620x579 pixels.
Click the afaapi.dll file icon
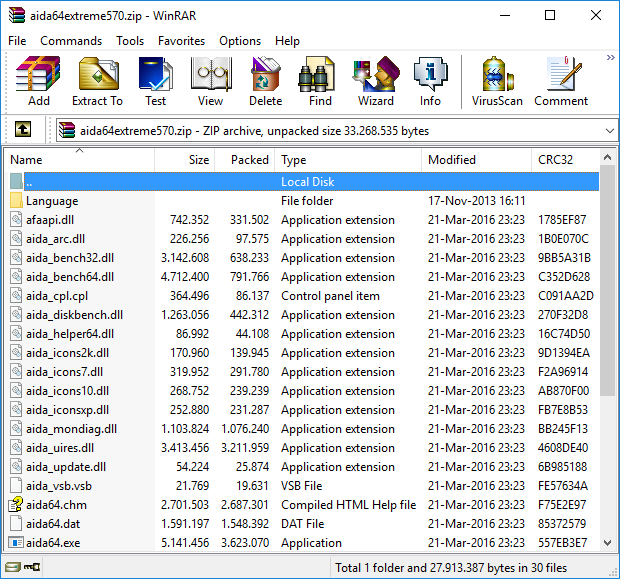click(x=16, y=219)
